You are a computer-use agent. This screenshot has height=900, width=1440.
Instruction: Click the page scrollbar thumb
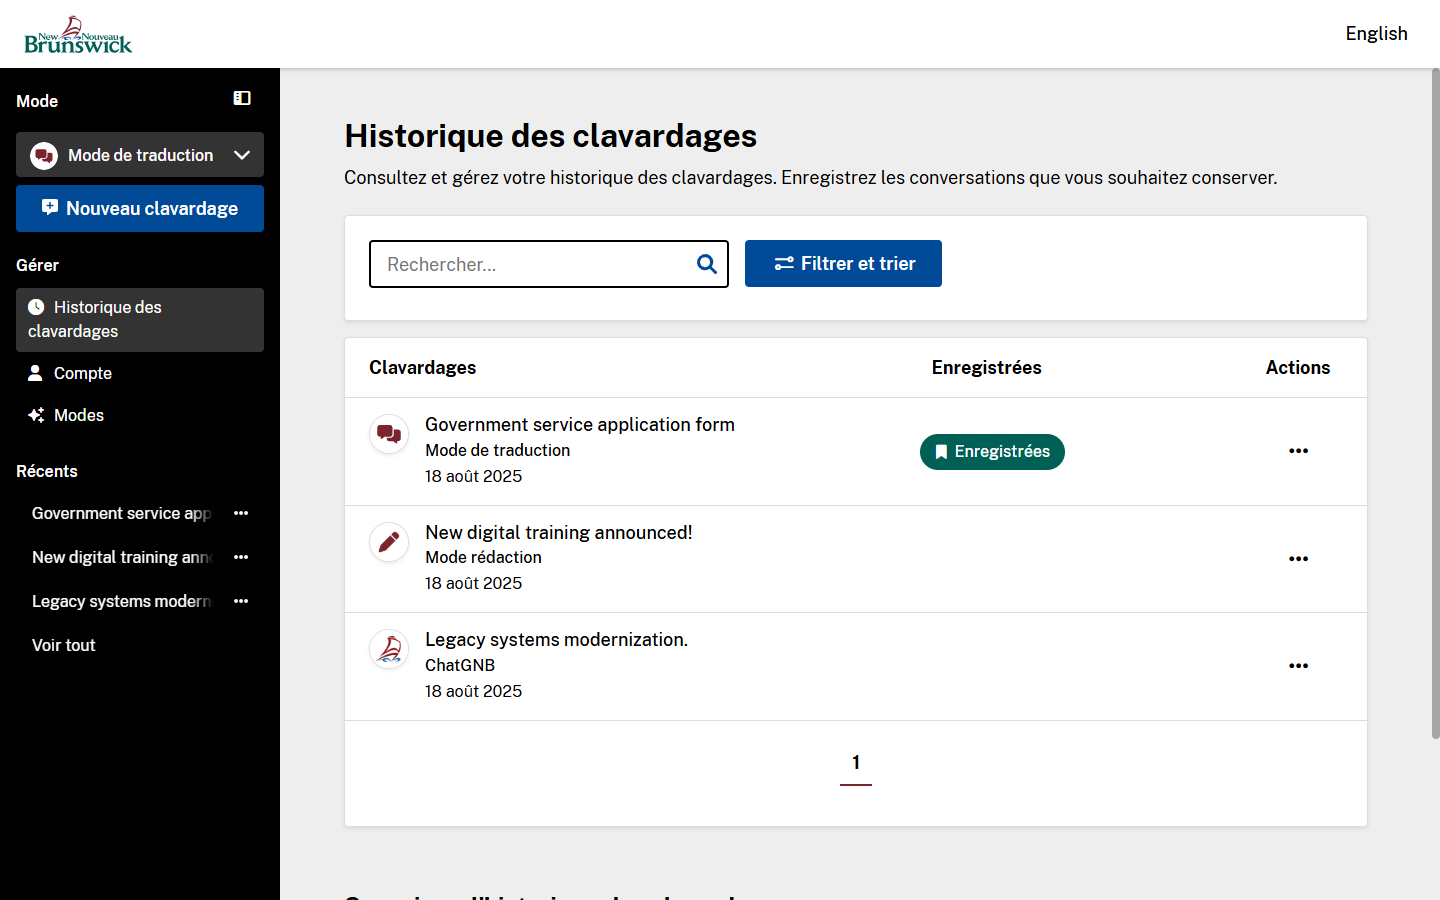coord(1435,400)
